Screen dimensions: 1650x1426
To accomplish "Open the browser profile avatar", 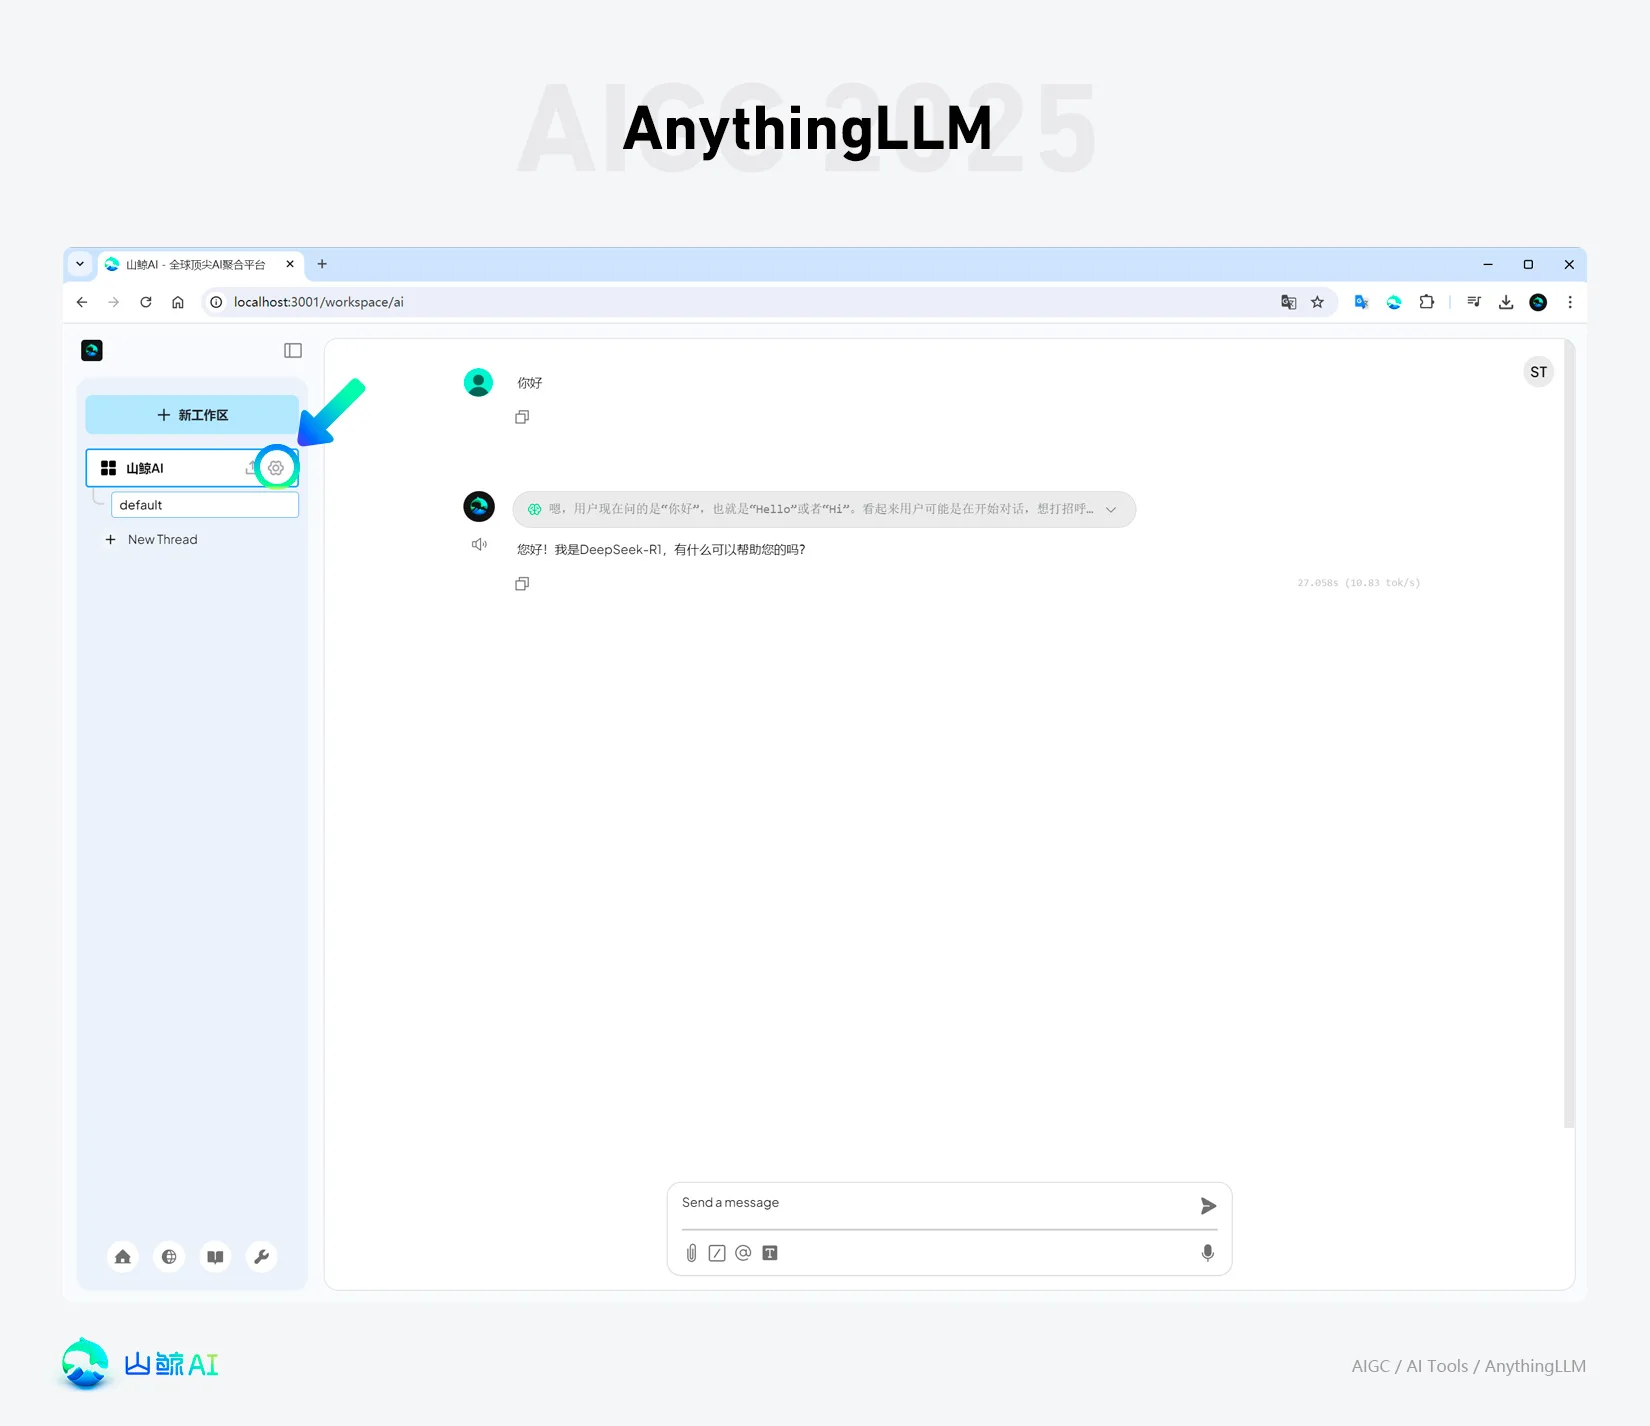I will pos(1538,302).
